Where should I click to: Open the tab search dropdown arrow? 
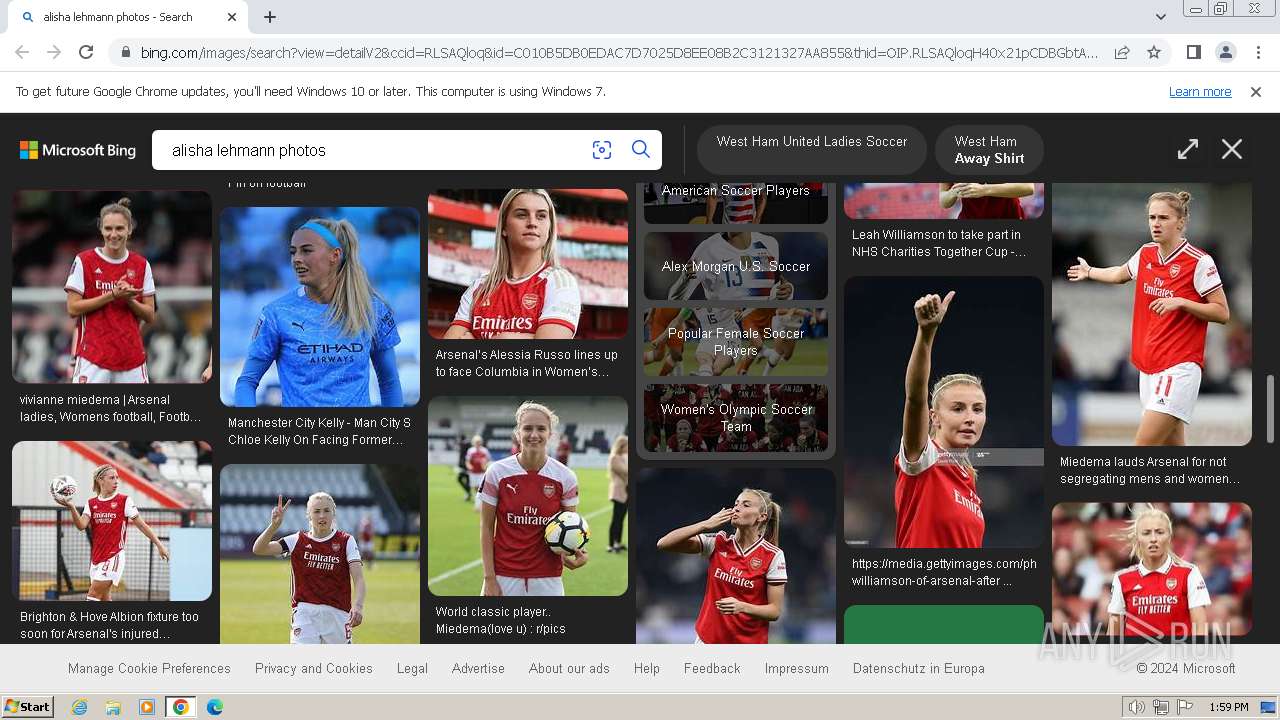click(1160, 17)
